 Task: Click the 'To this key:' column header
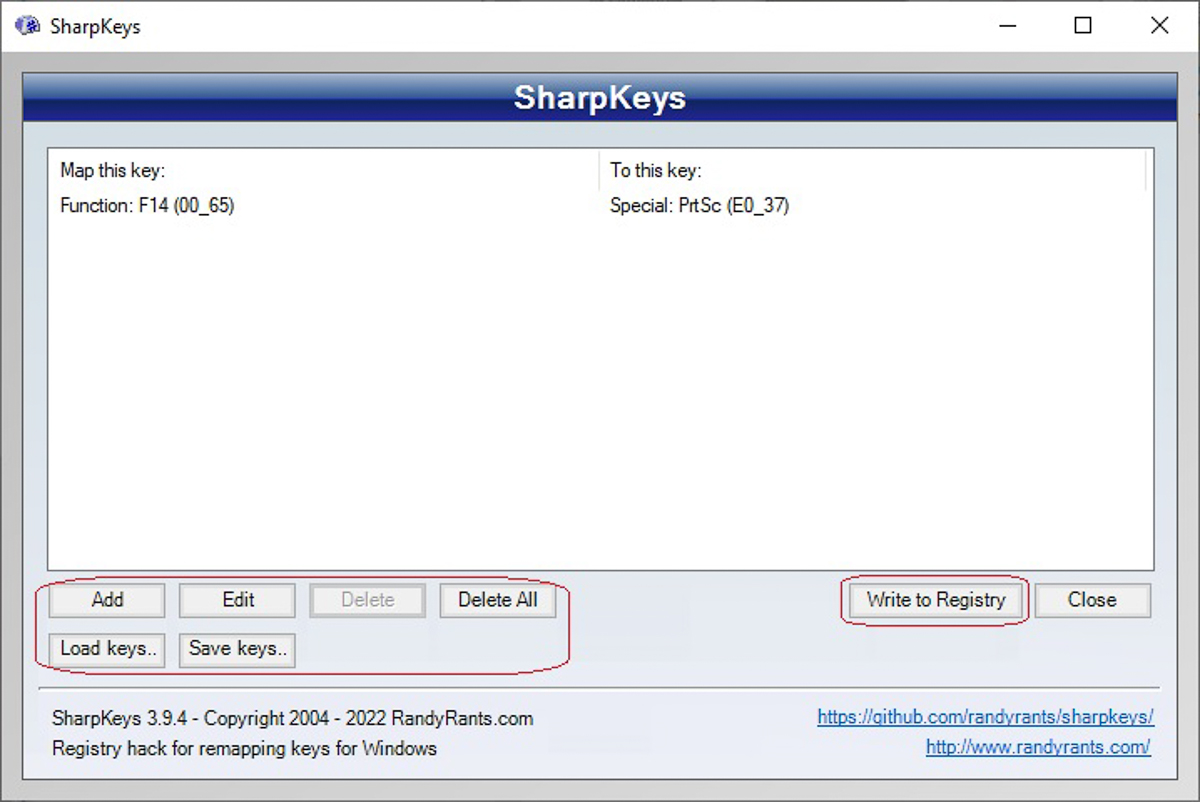pos(656,171)
